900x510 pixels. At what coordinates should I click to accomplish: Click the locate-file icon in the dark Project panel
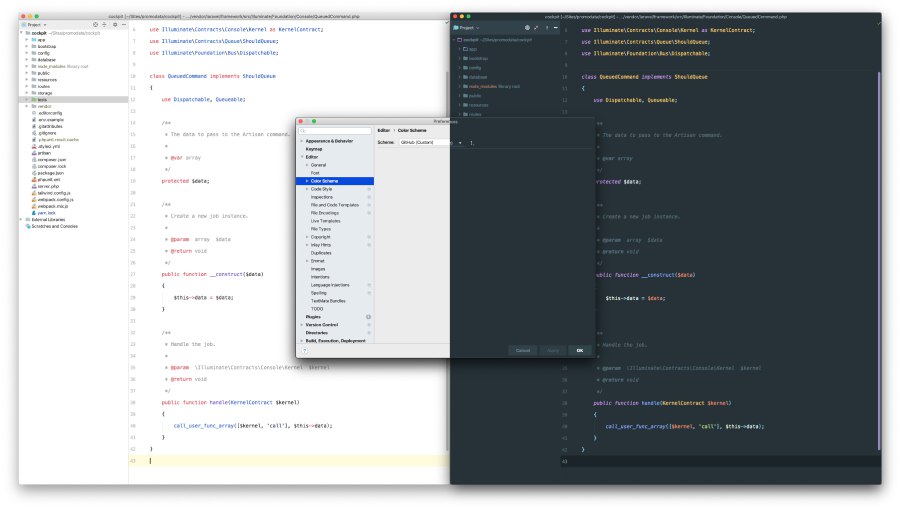[527, 28]
